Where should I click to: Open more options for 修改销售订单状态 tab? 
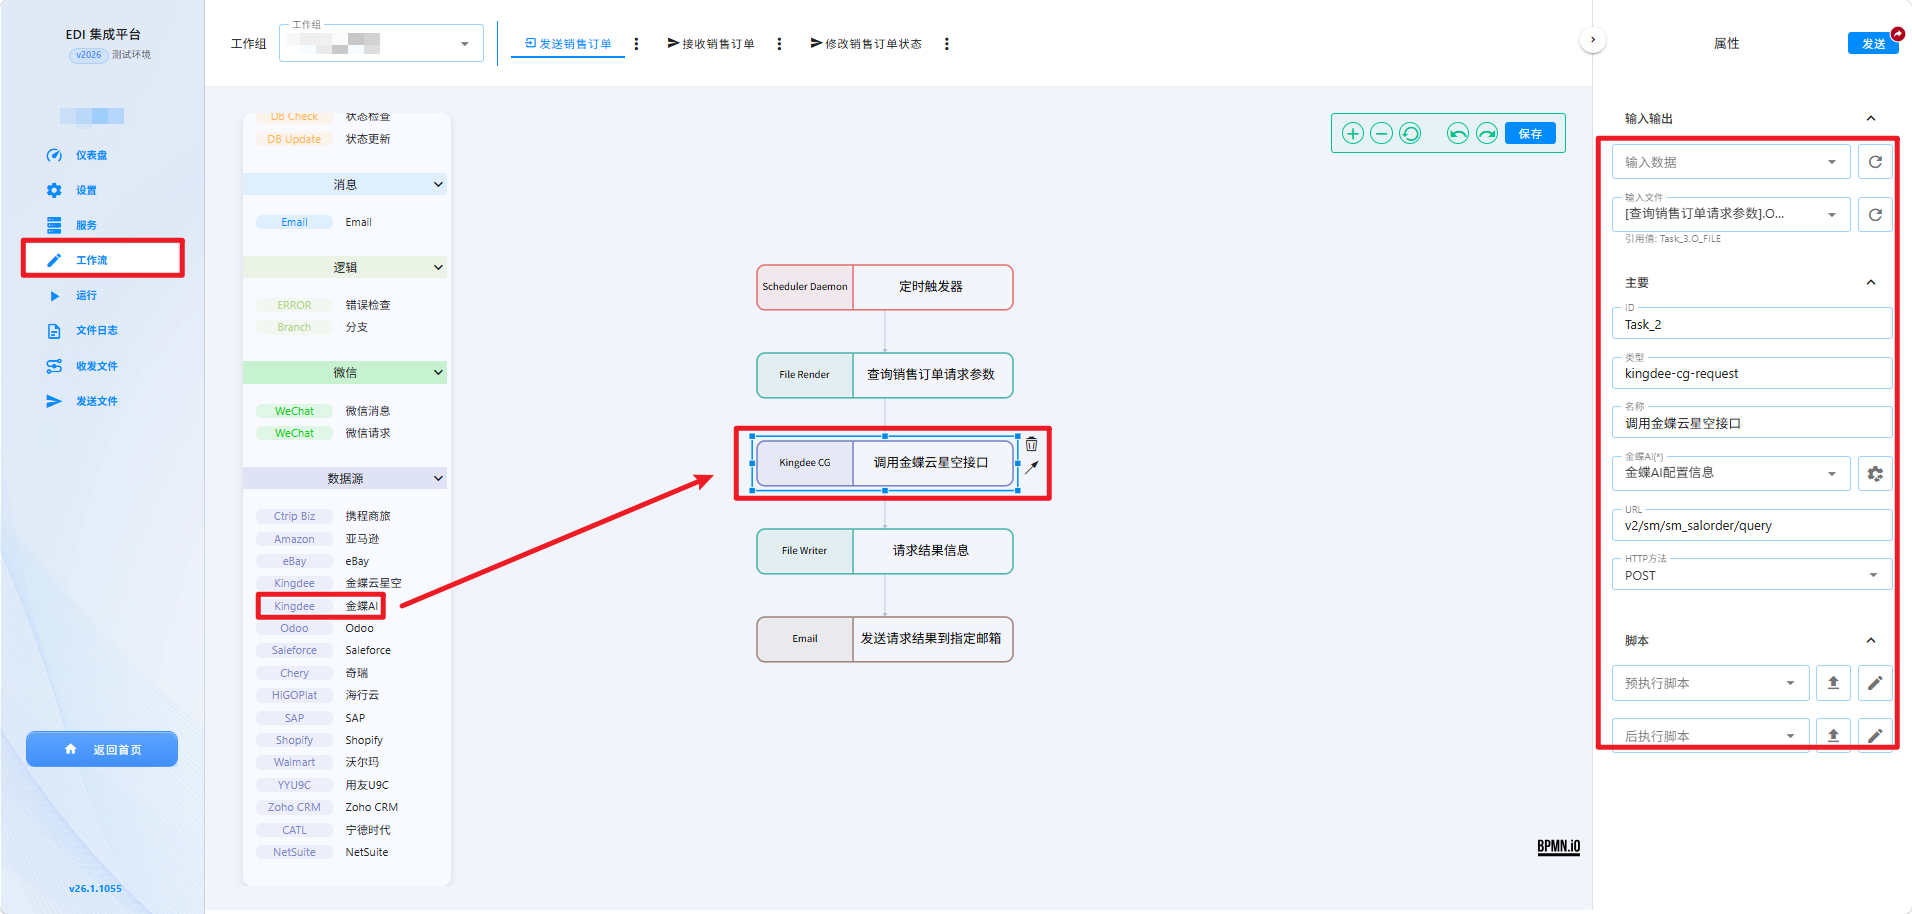tap(947, 44)
